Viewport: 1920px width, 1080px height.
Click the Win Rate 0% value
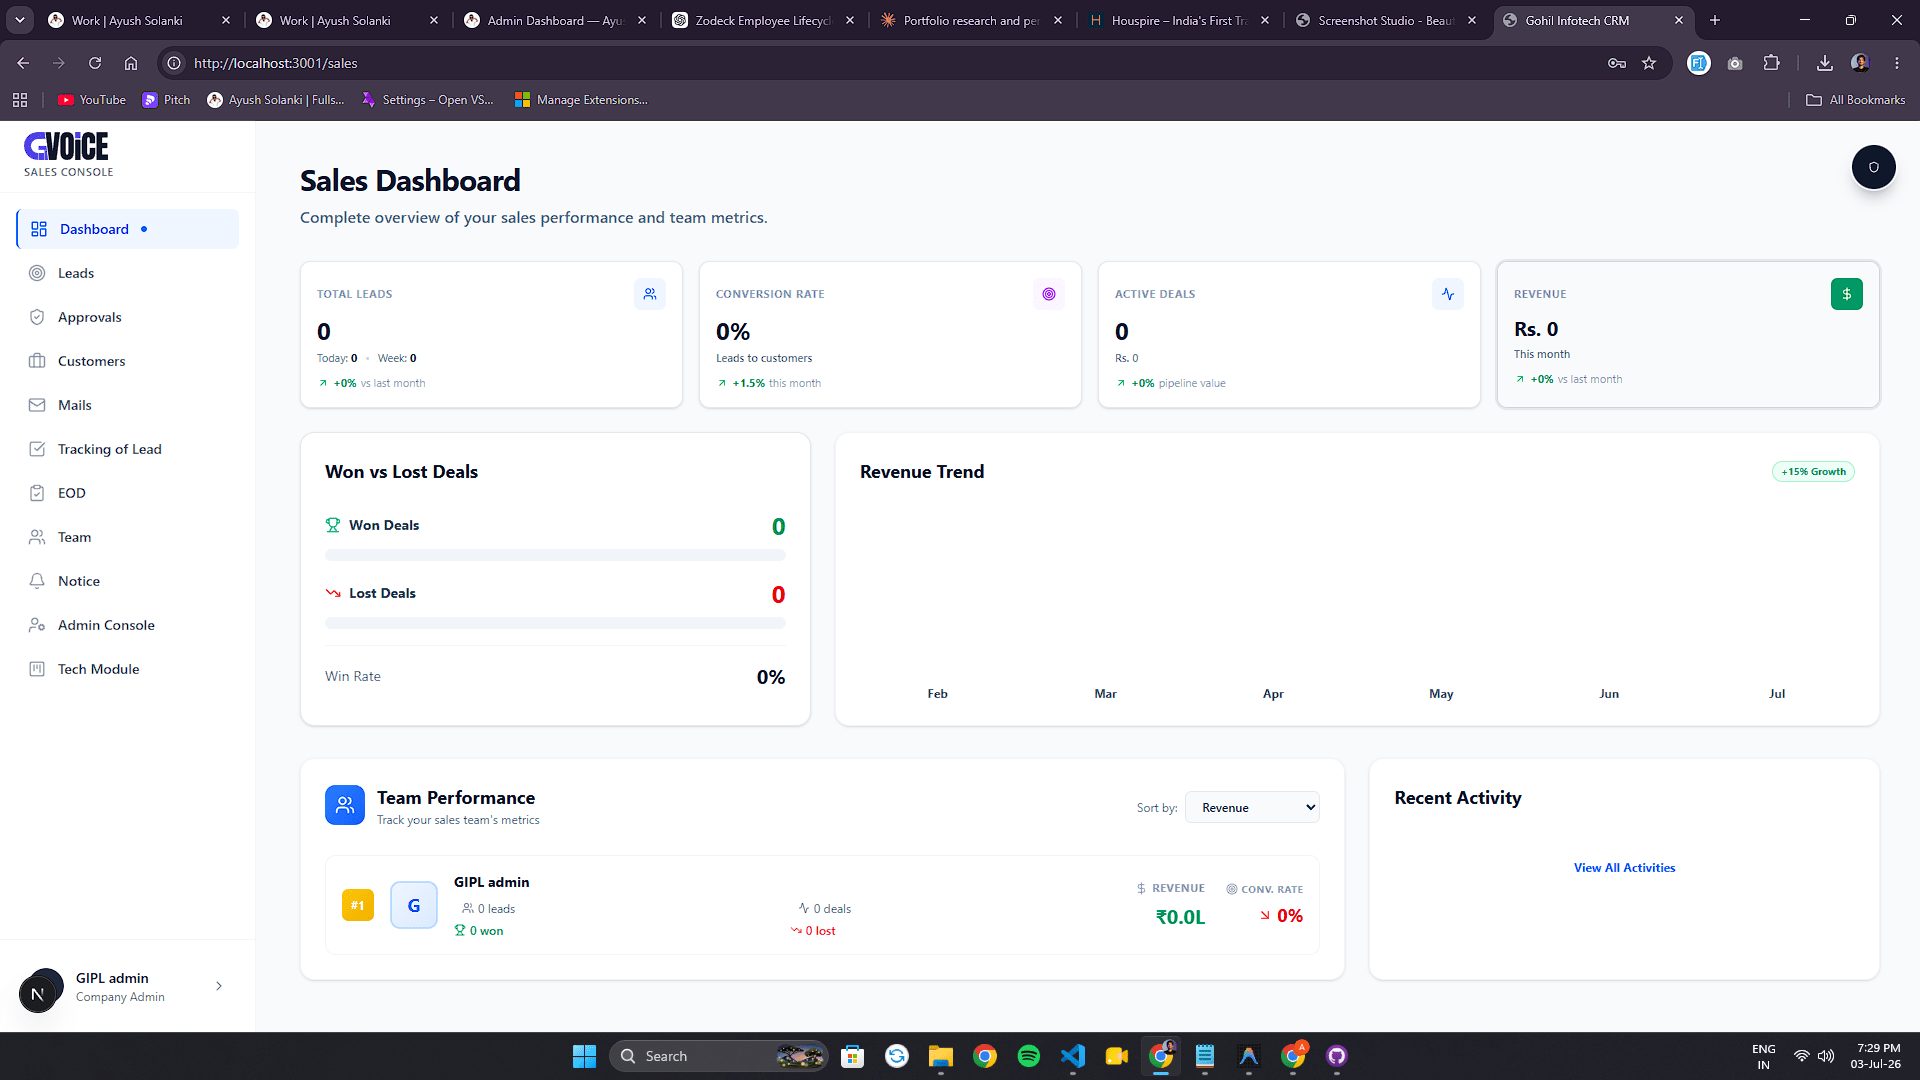(771, 677)
